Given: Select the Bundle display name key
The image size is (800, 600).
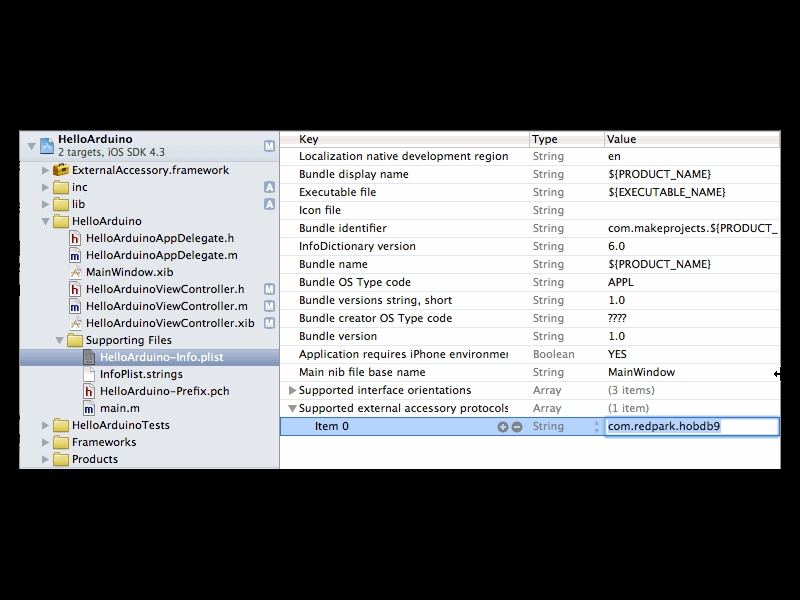Looking at the screenshot, I should 354,174.
